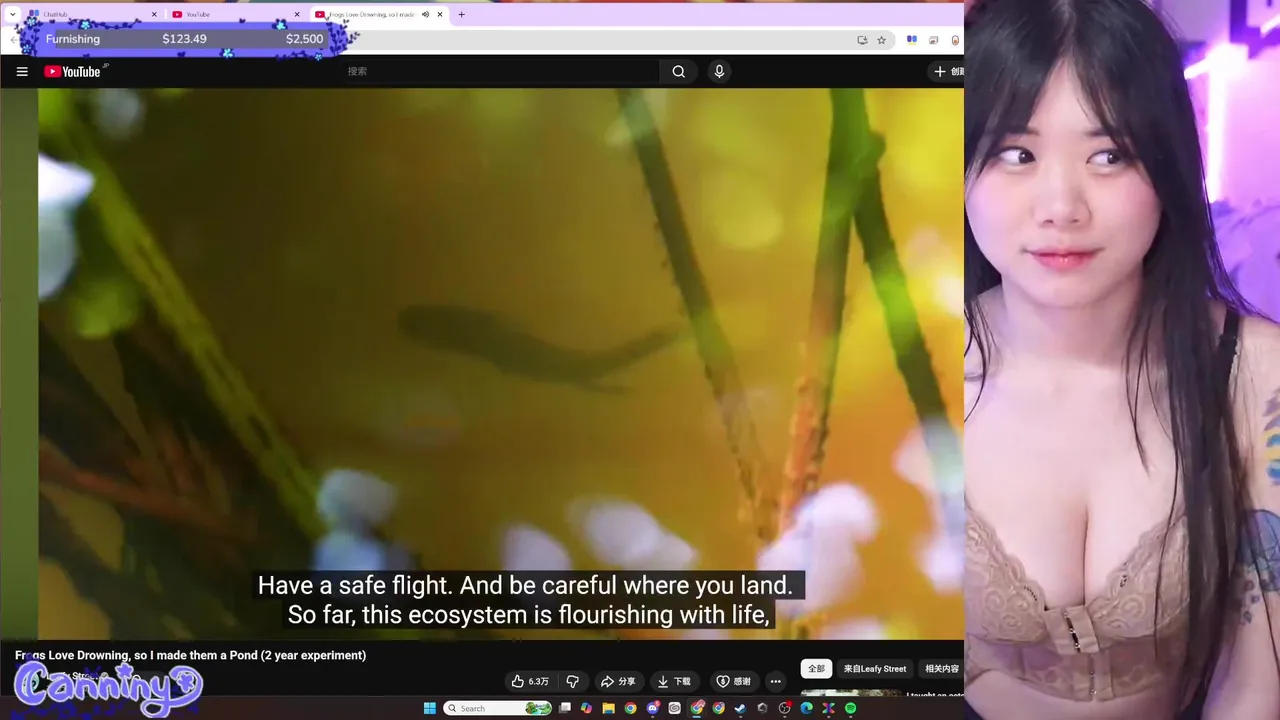Viewport: 1280px width, 720px height.
Task: Start voice search with microphone icon
Action: (718, 71)
